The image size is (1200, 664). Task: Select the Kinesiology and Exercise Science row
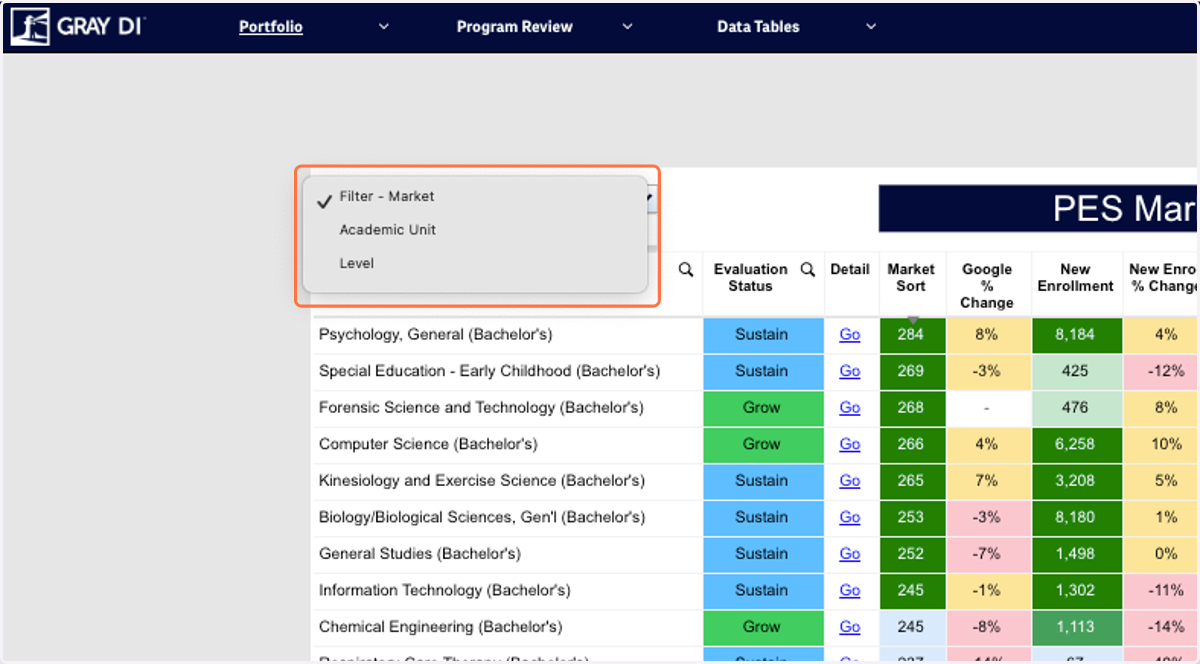click(x=482, y=481)
